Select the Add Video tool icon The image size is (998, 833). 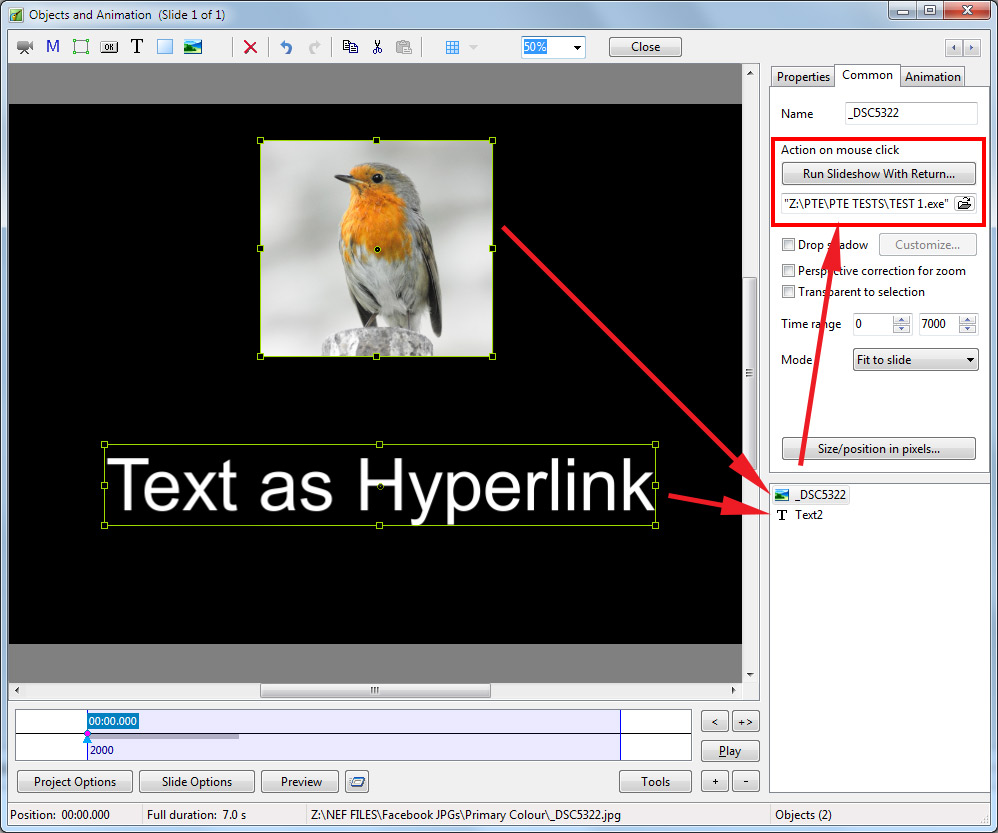(x=25, y=46)
